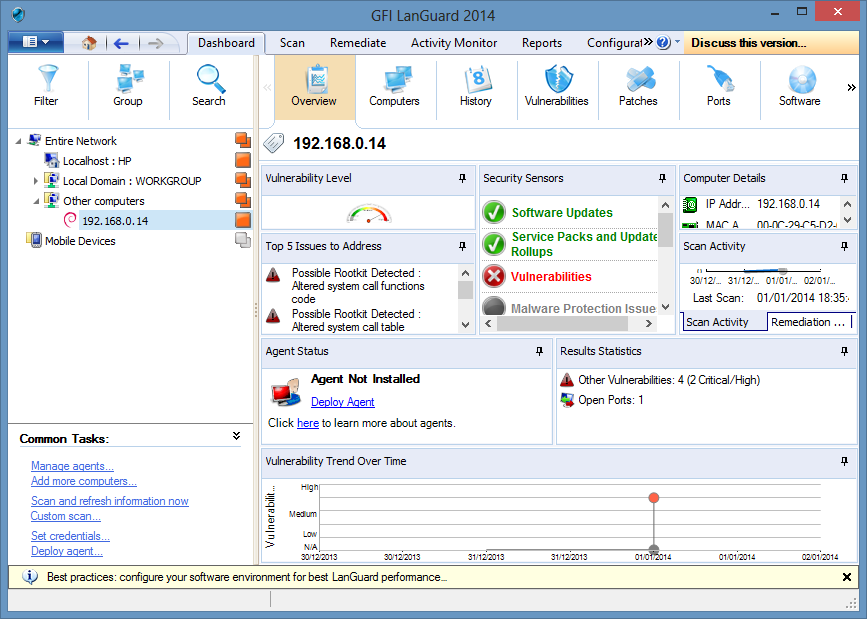Click the vulnerability level gauge
The width and height of the screenshot is (867, 619).
pos(369,214)
